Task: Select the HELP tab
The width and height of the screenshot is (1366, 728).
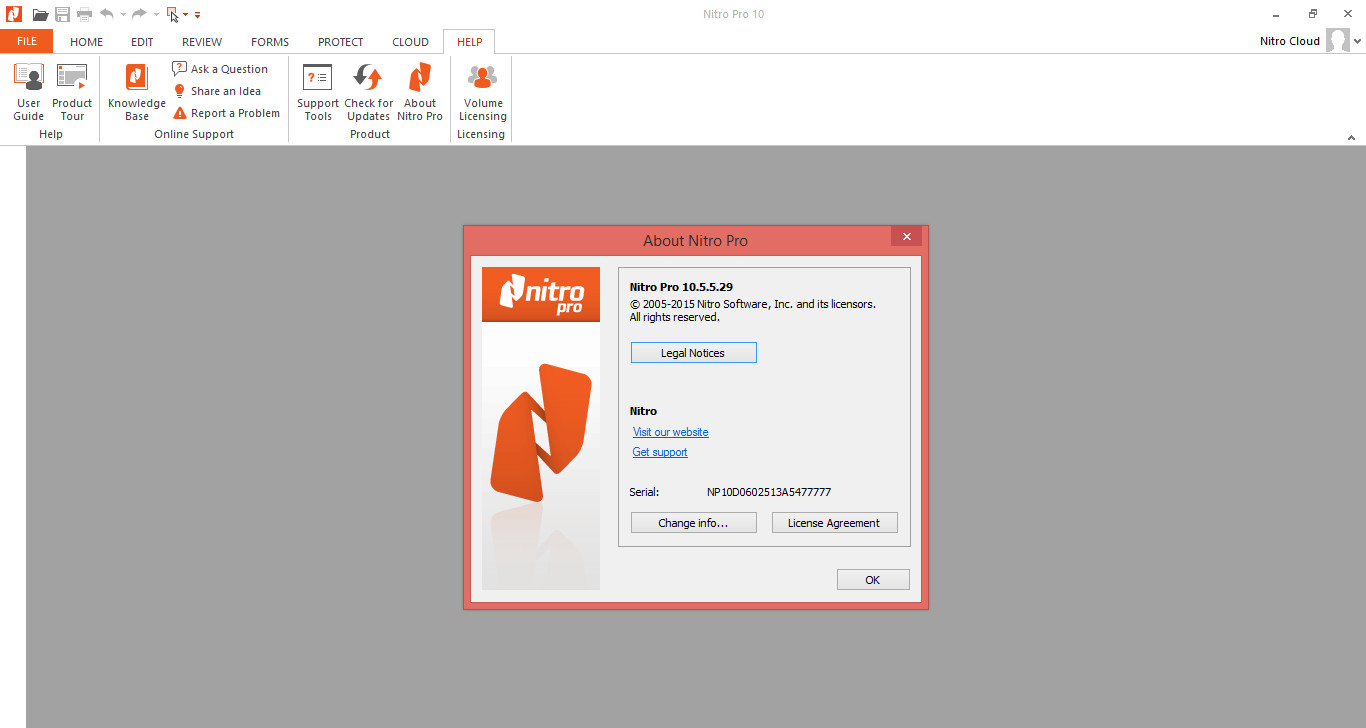Action: coord(469,42)
